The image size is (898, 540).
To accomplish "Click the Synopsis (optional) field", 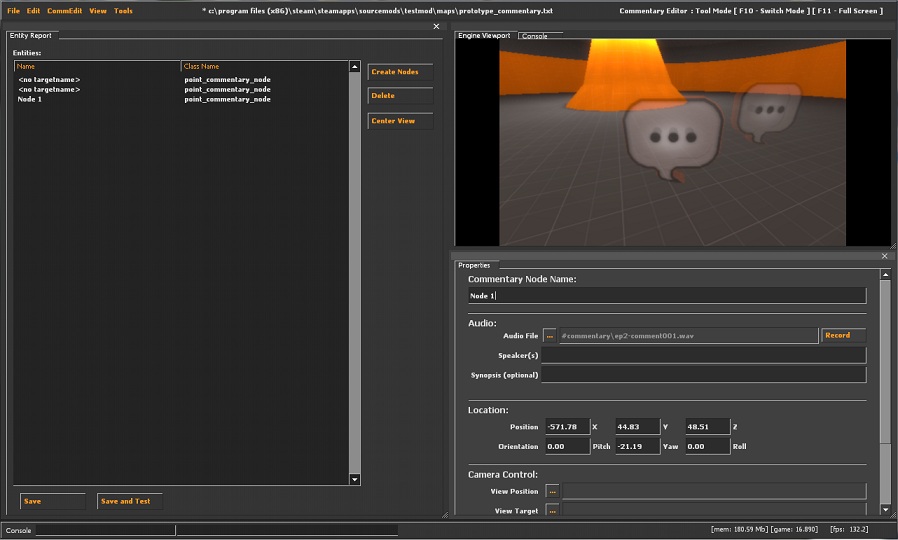I will [x=704, y=375].
